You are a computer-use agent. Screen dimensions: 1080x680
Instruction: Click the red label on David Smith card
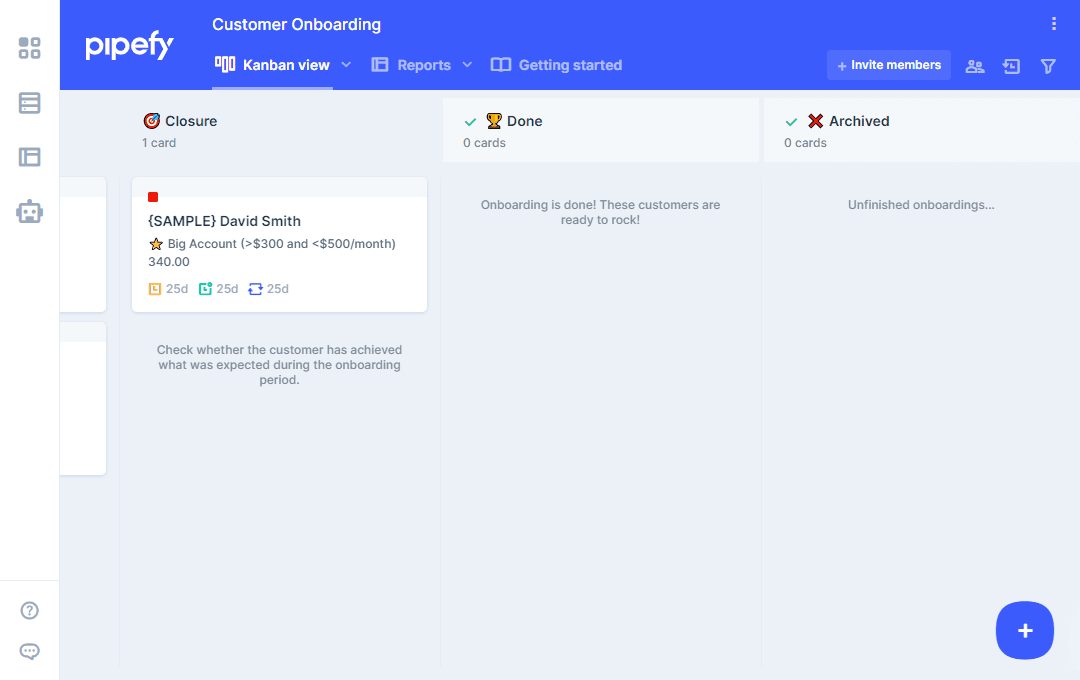click(x=153, y=197)
